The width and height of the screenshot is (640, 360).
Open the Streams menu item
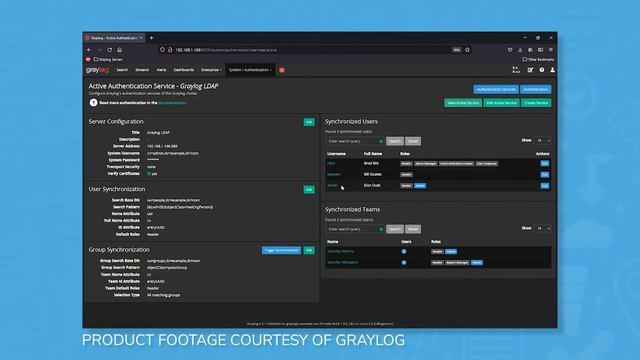[142, 70]
